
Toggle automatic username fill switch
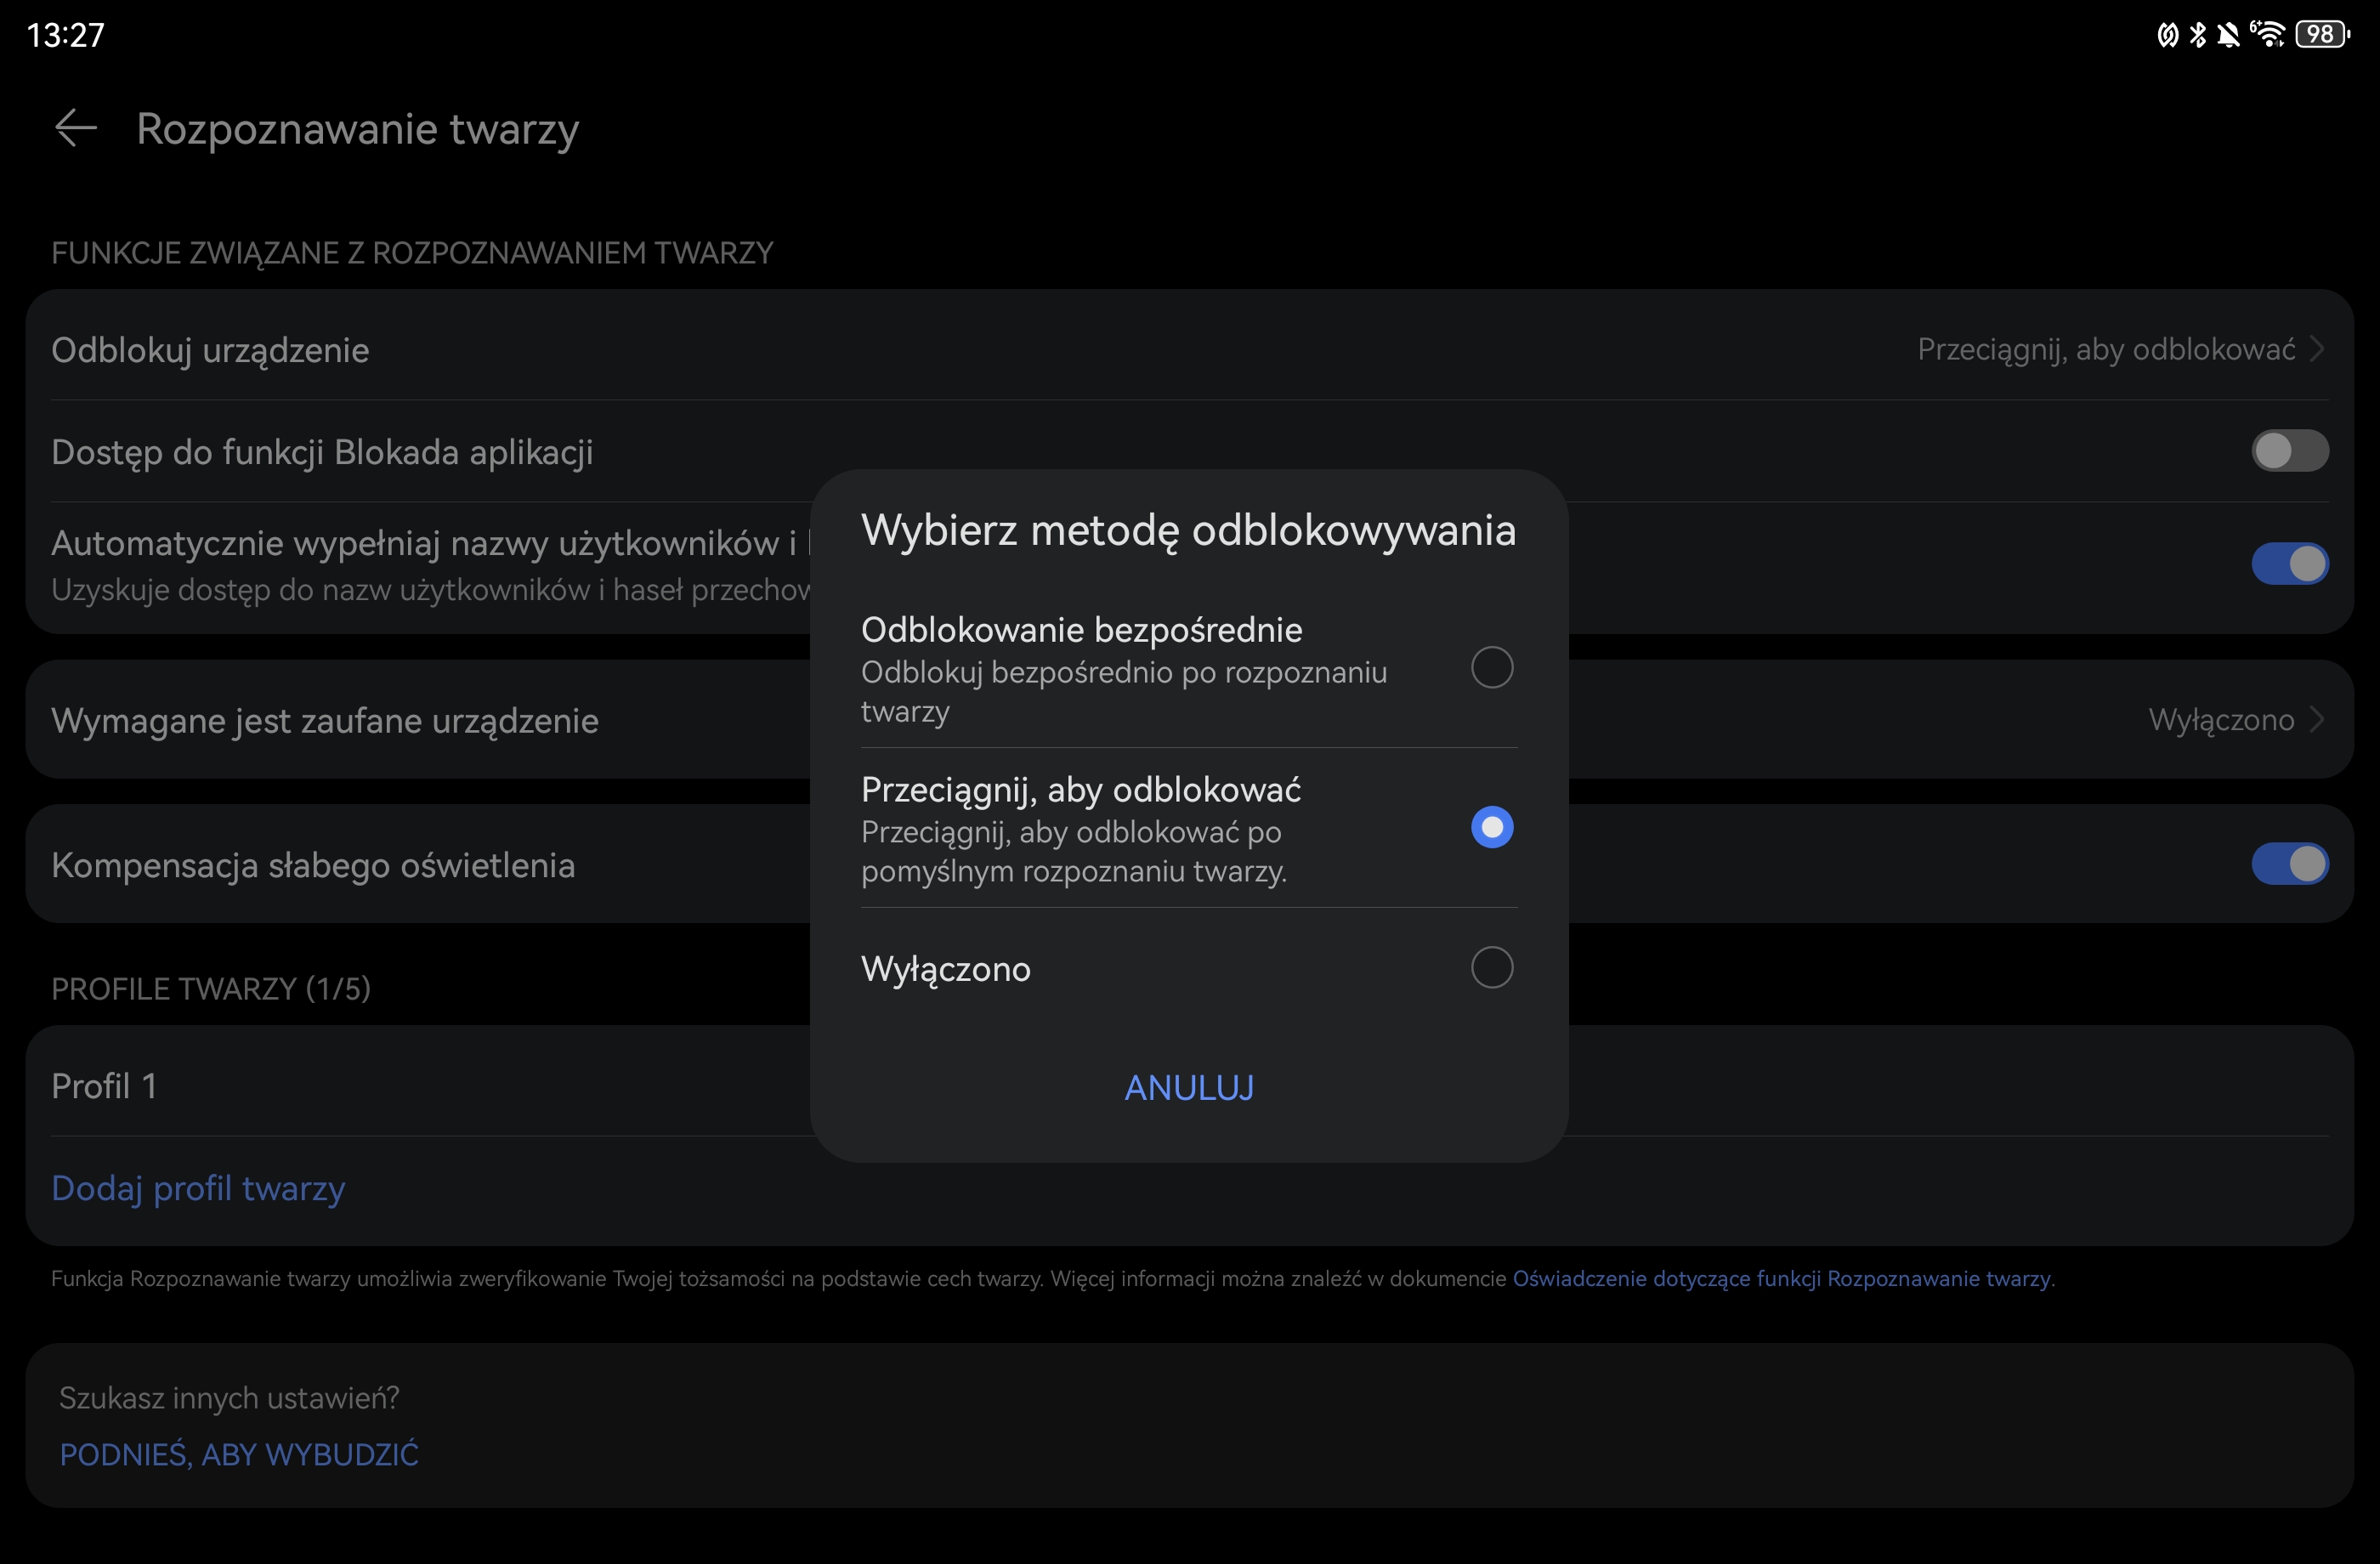tap(2289, 564)
